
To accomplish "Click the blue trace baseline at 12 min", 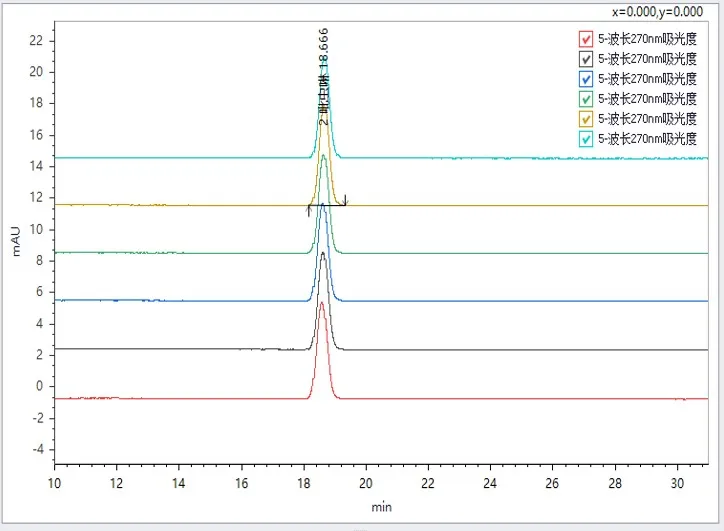I will [x=117, y=300].
